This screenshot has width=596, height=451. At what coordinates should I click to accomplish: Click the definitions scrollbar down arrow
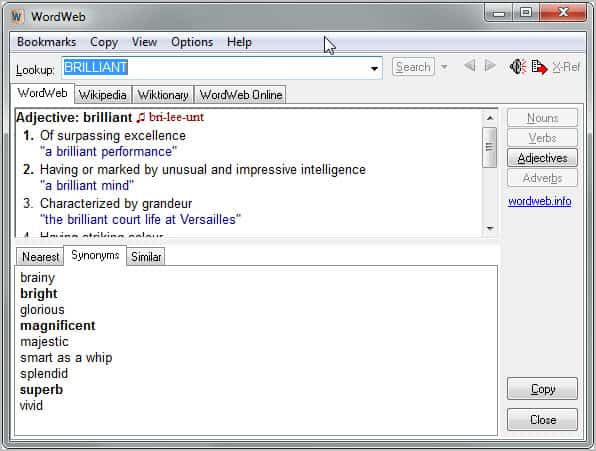[490, 228]
